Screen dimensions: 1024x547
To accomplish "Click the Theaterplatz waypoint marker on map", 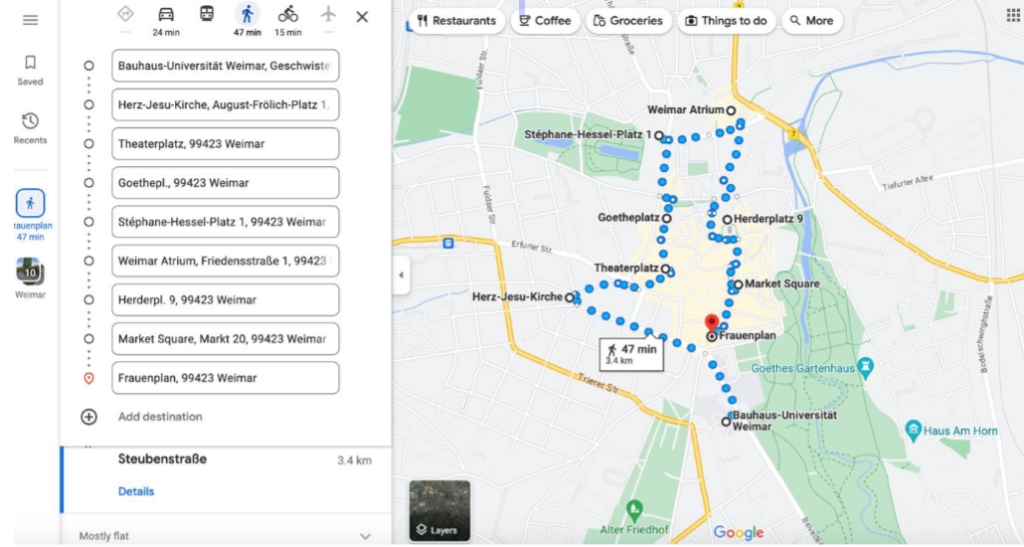I will pos(665,268).
